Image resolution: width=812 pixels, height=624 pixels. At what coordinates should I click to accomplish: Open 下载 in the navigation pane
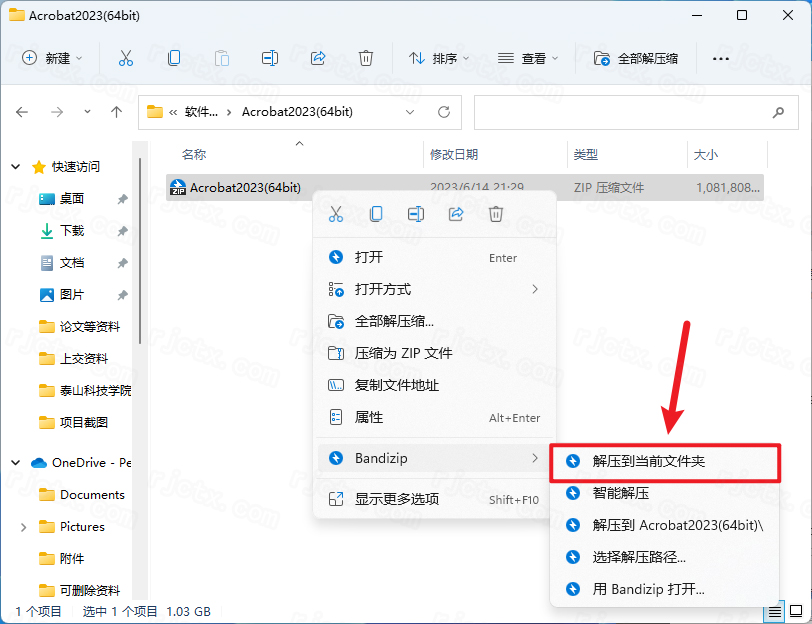[71, 231]
